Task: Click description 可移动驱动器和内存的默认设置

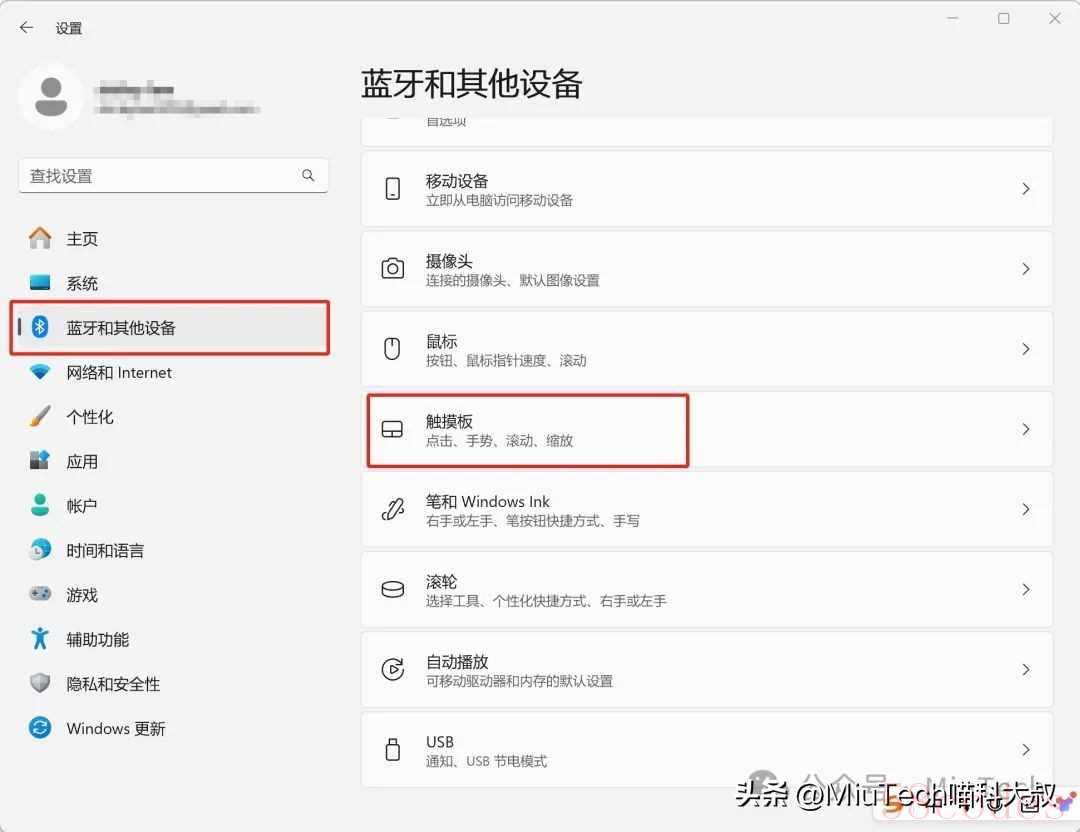Action: pos(519,681)
